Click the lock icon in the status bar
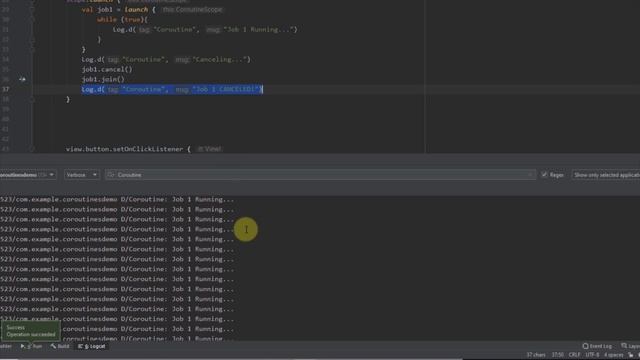The height and width of the screenshot is (360, 640). click(631, 355)
